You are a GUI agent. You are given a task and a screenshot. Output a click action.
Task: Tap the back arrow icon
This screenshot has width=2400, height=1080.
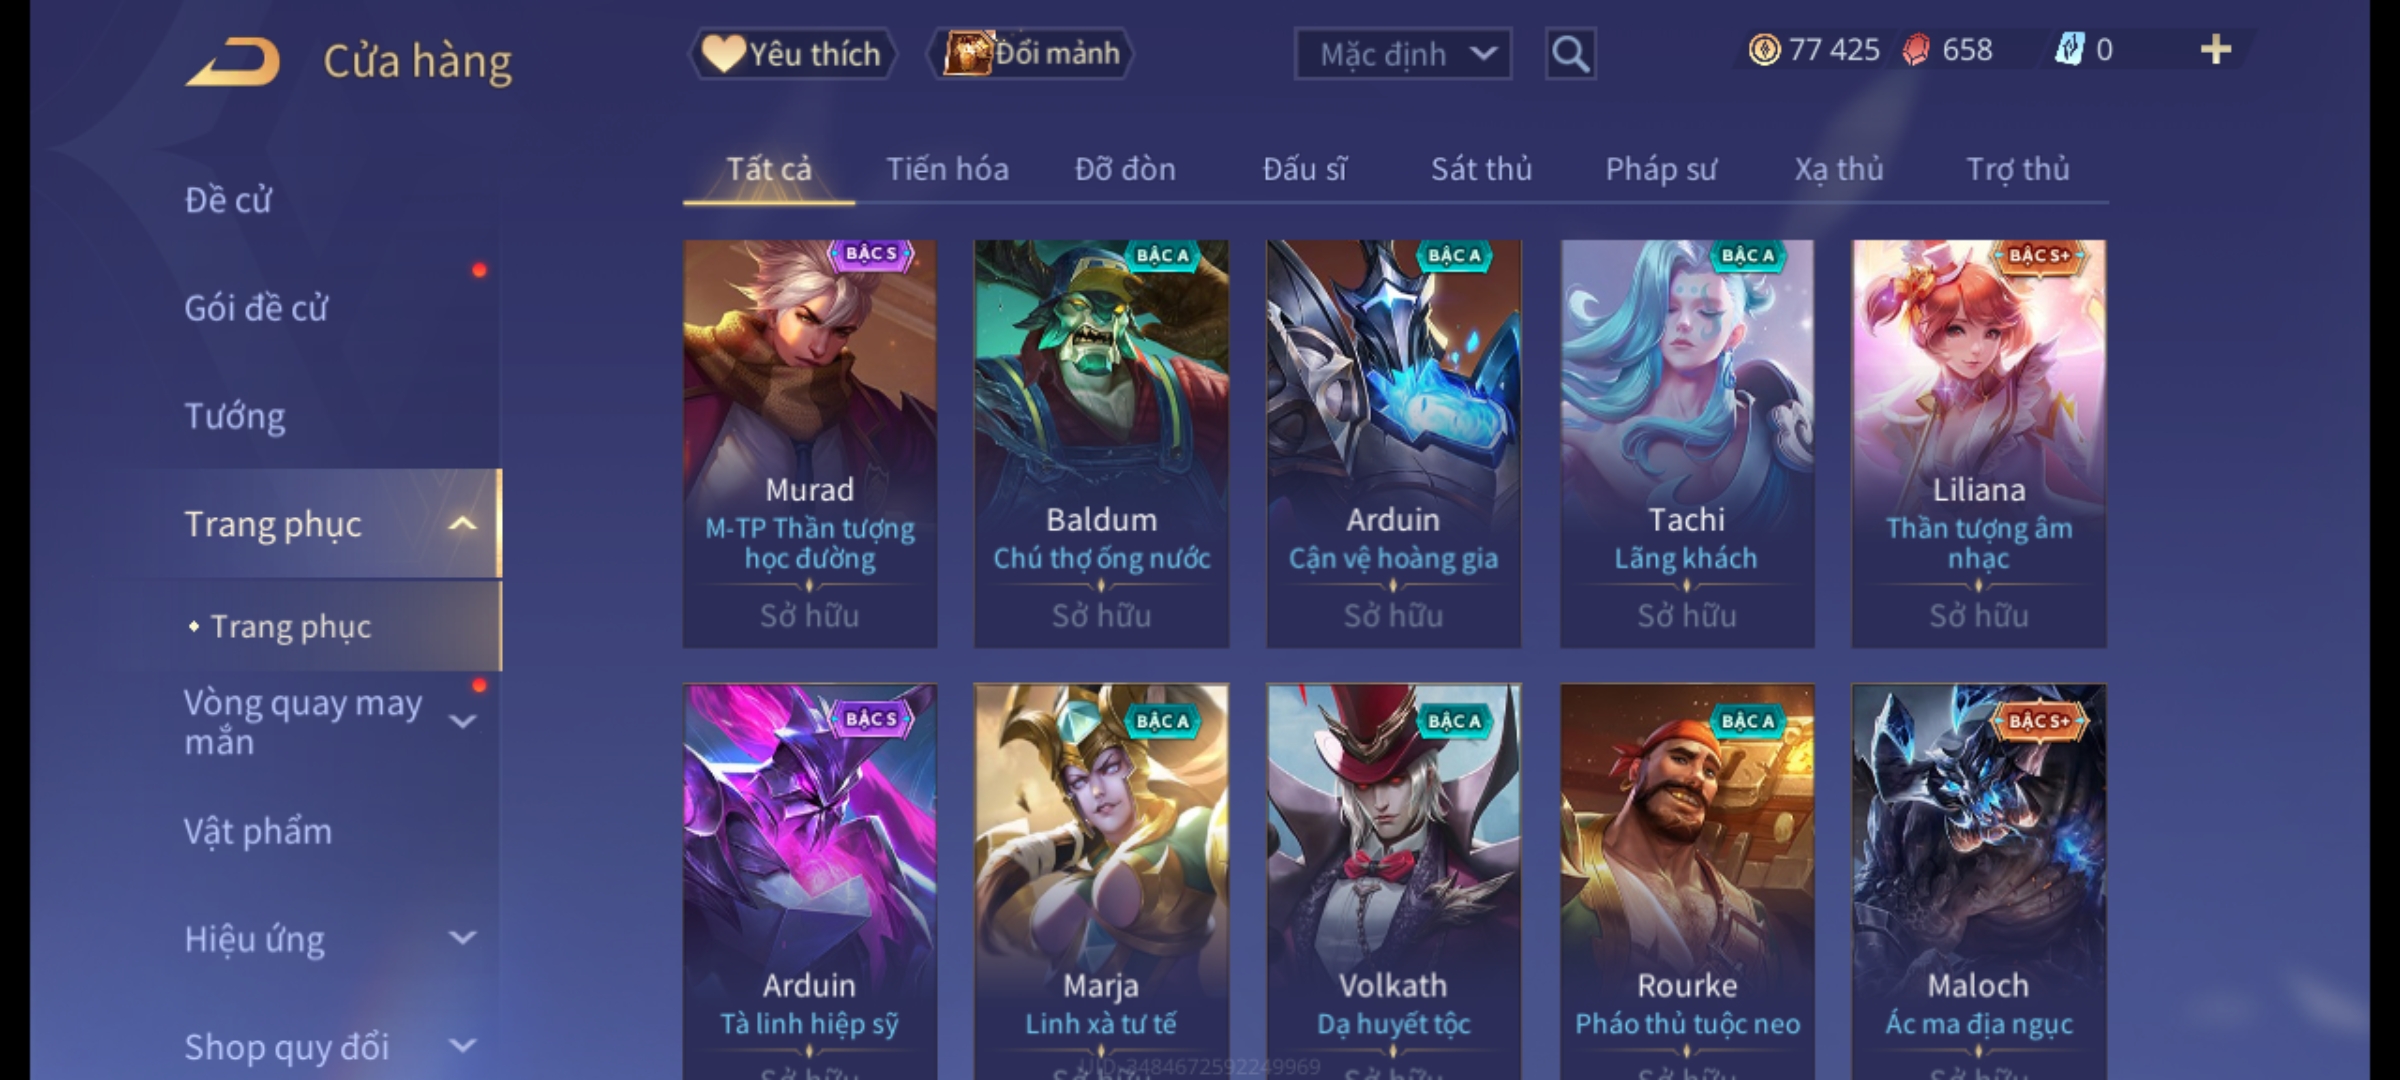(233, 62)
